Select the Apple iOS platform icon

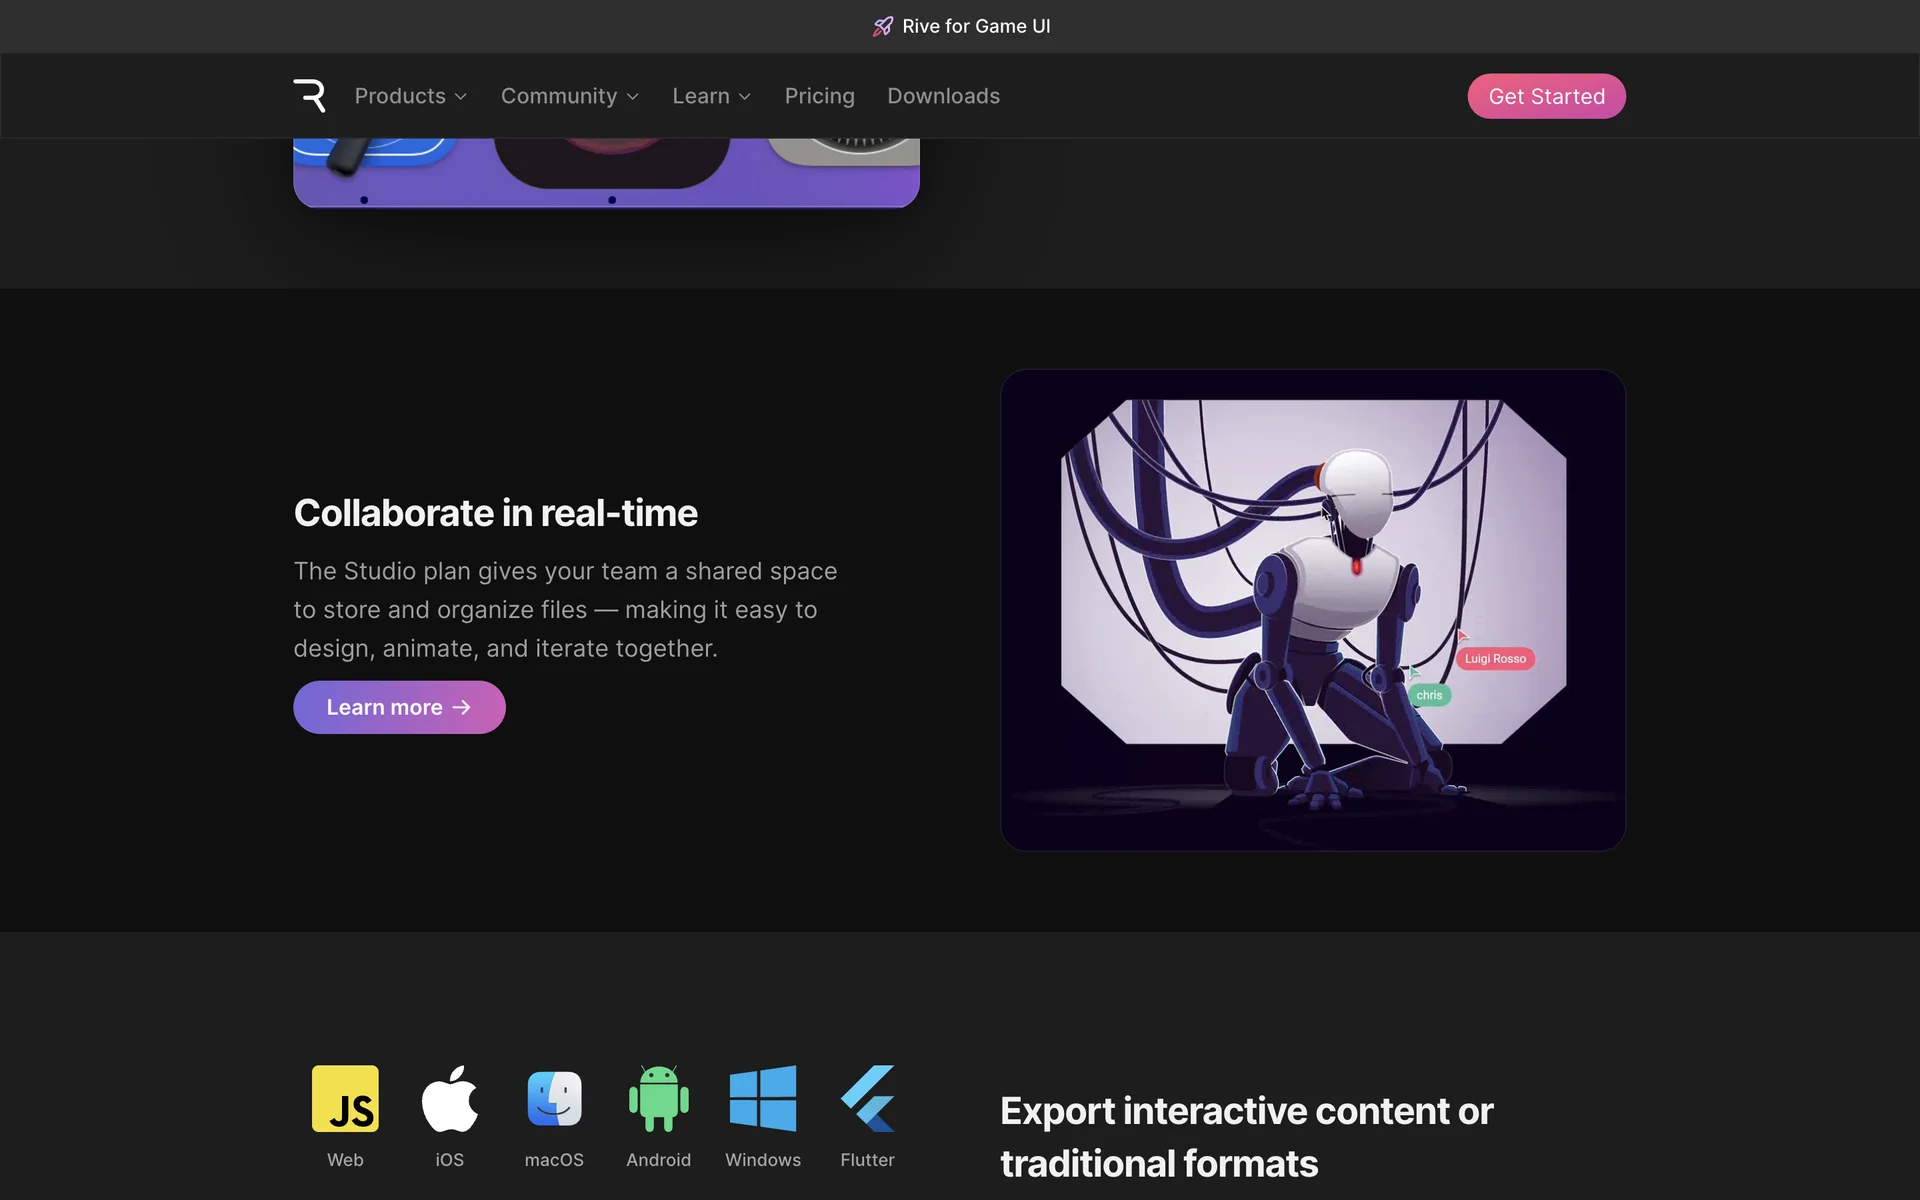pos(449,1098)
